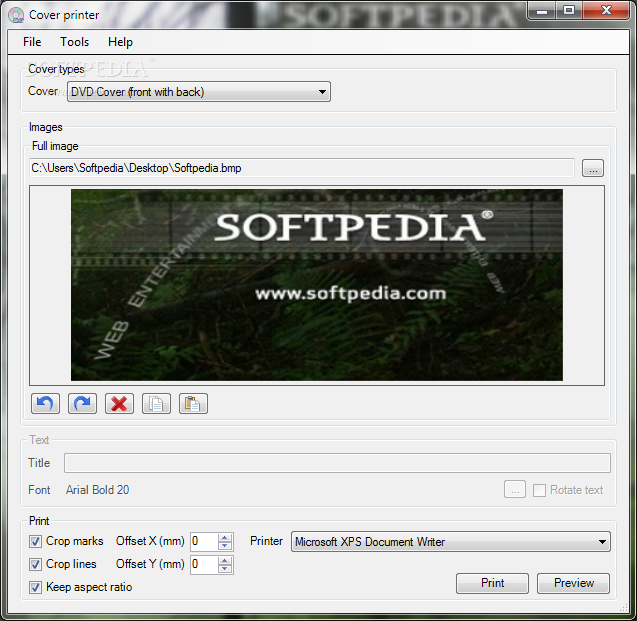637x621 pixels.
Task: Tick the Rotate text checkbox
Action: [x=539, y=490]
